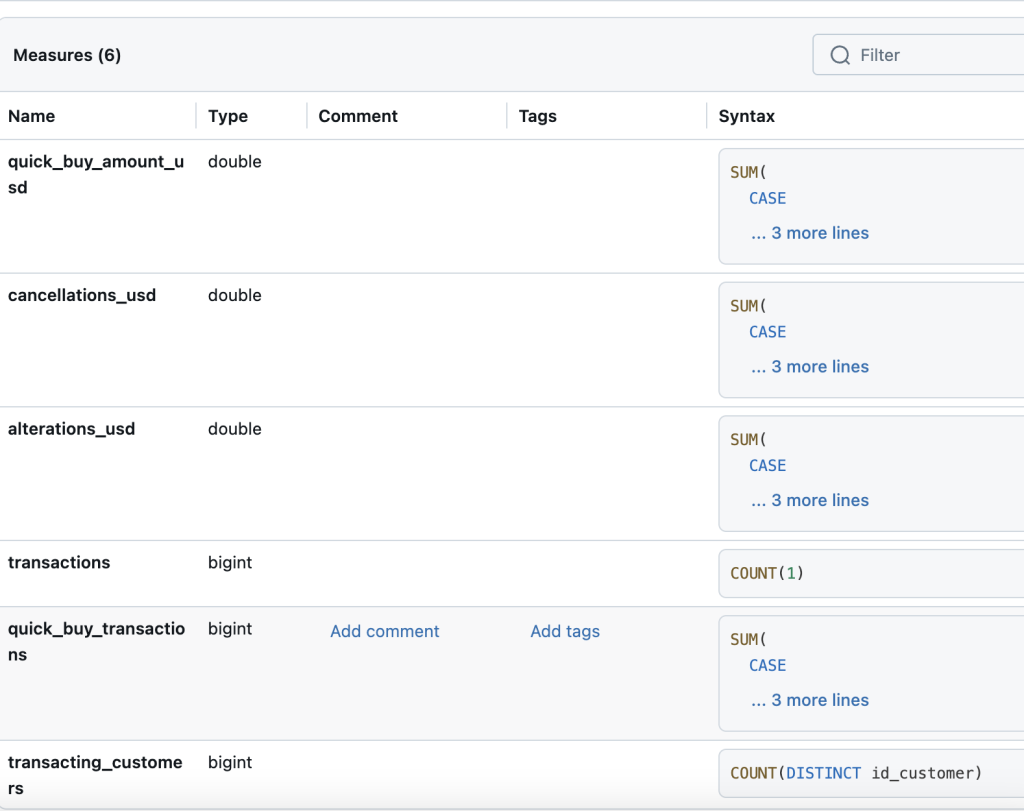Expand the quick_buy_amount_usd syntax showing 3 more lines
This screenshot has height=811, width=1024.
(x=809, y=232)
